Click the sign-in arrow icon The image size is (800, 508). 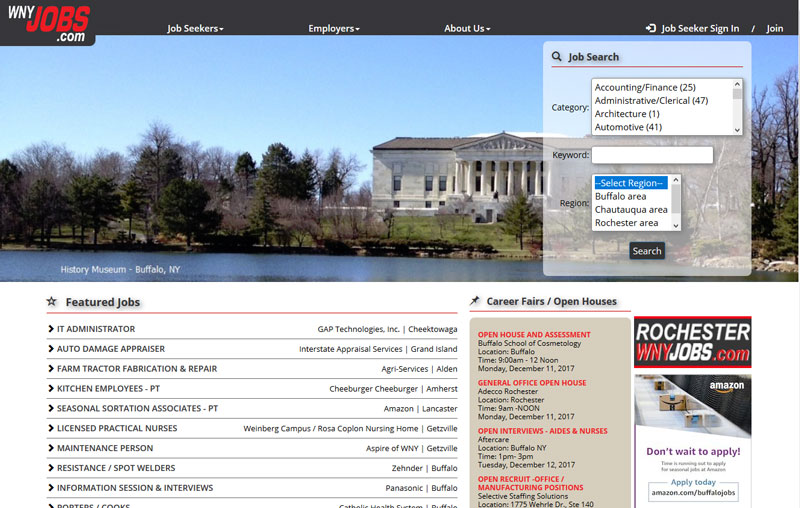pos(651,28)
